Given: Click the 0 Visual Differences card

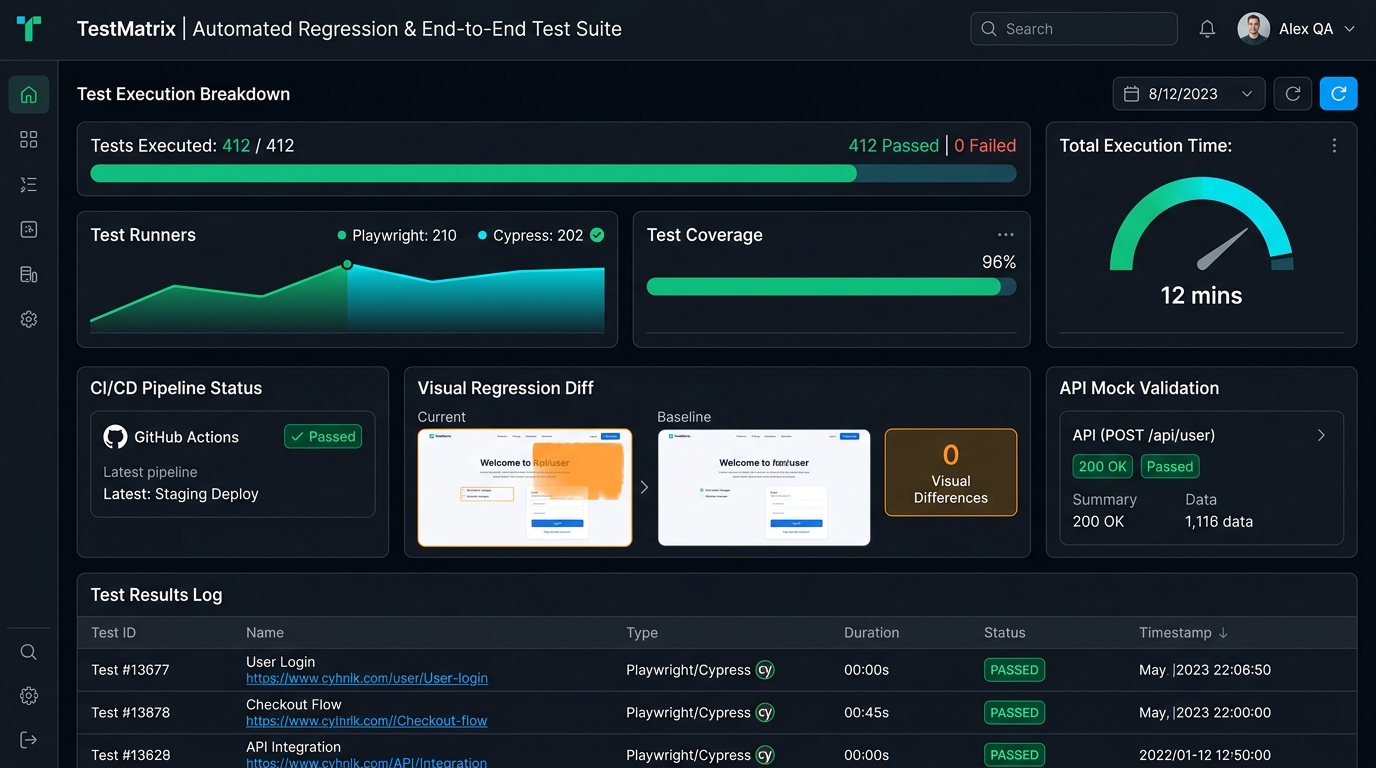Looking at the screenshot, I should [951, 473].
